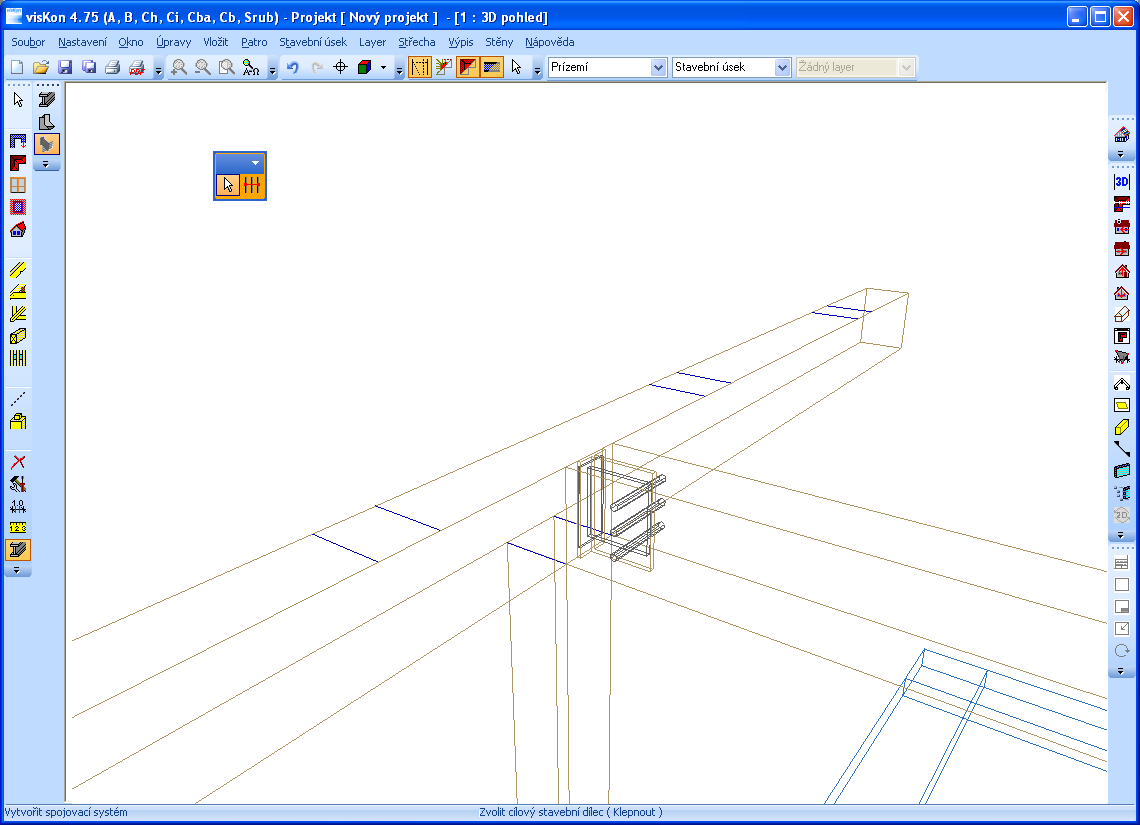Viewport: 1140px width, 825px height.
Task: Click the red corner wall icon
Action: [18, 164]
